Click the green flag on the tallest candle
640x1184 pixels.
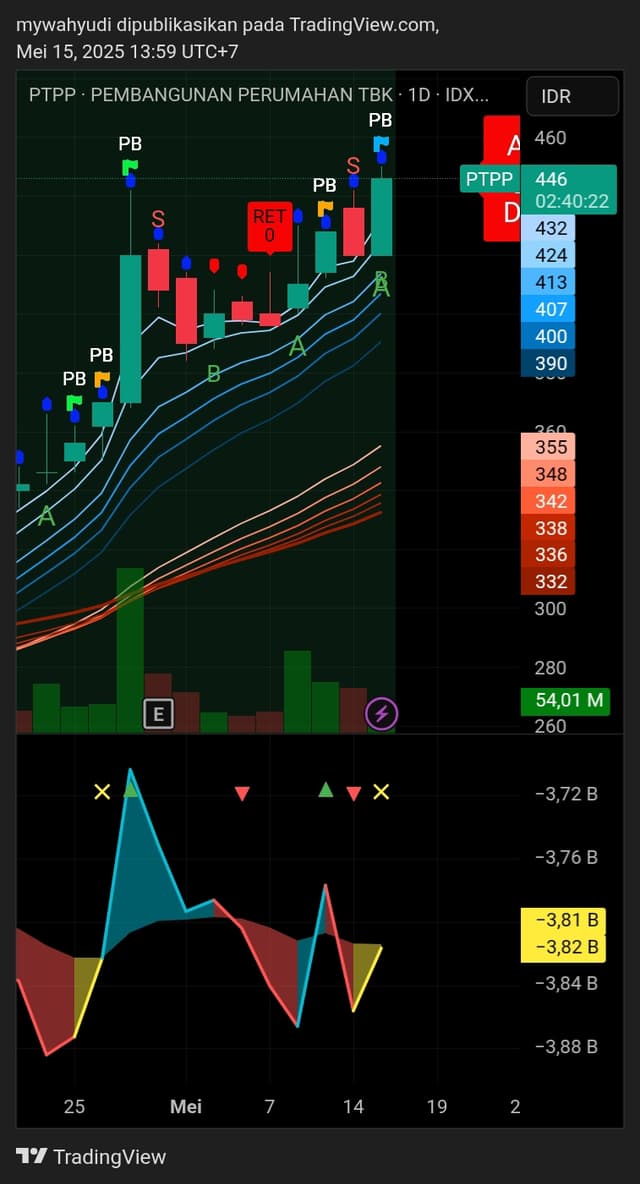click(x=130, y=167)
